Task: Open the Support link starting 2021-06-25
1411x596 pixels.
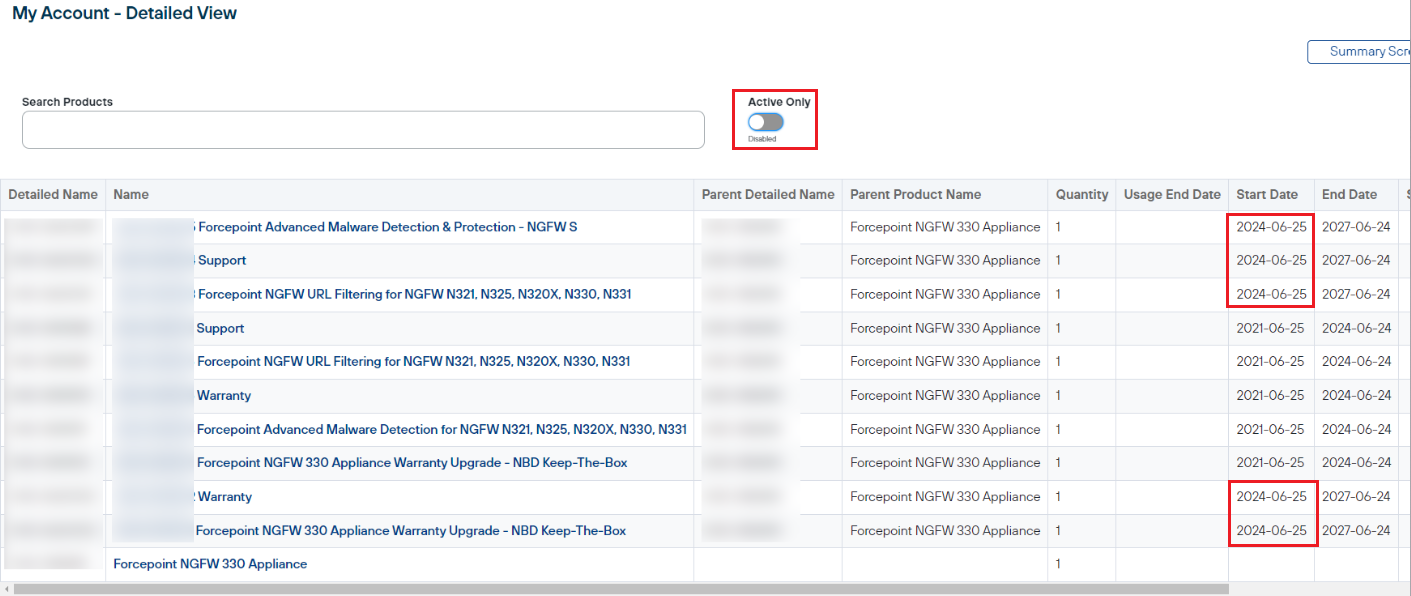Action: tap(220, 329)
